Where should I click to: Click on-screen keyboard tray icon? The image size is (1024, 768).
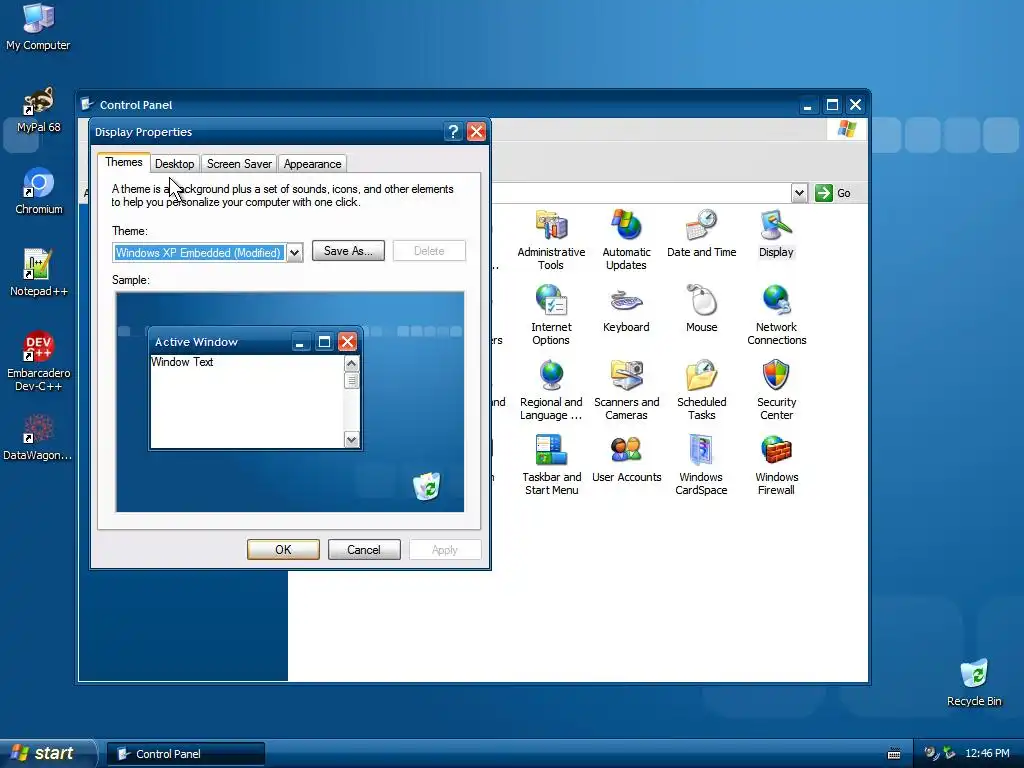tap(894, 754)
